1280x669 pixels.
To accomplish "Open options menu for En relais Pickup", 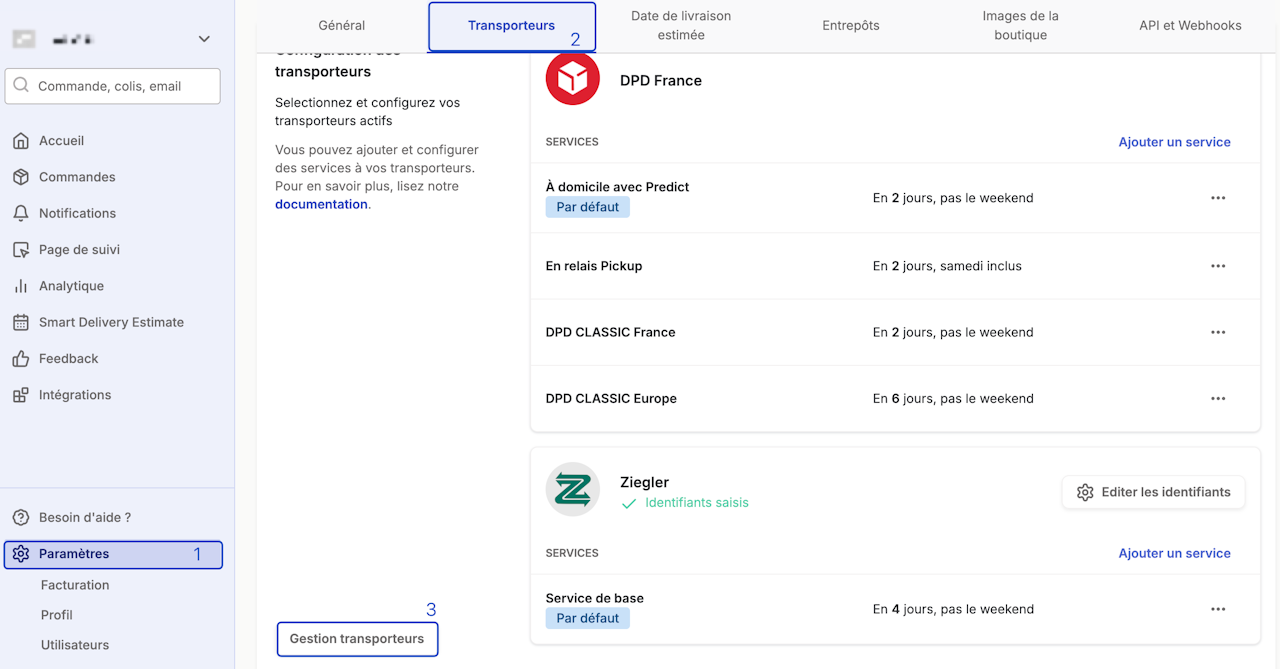I will [x=1218, y=266].
